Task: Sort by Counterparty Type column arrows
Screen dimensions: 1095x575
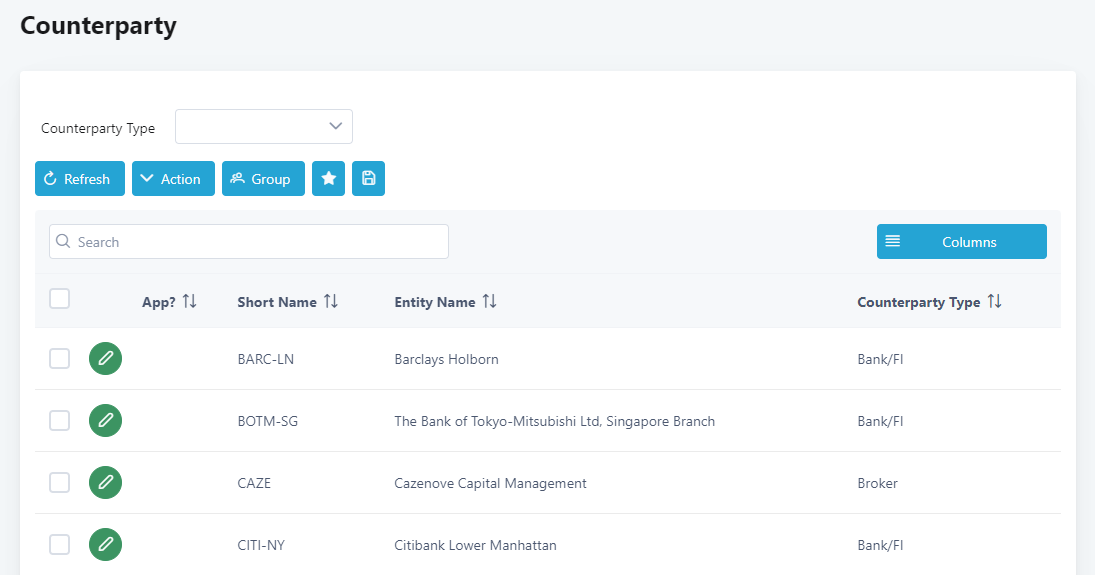Action: click(x=994, y=301)
